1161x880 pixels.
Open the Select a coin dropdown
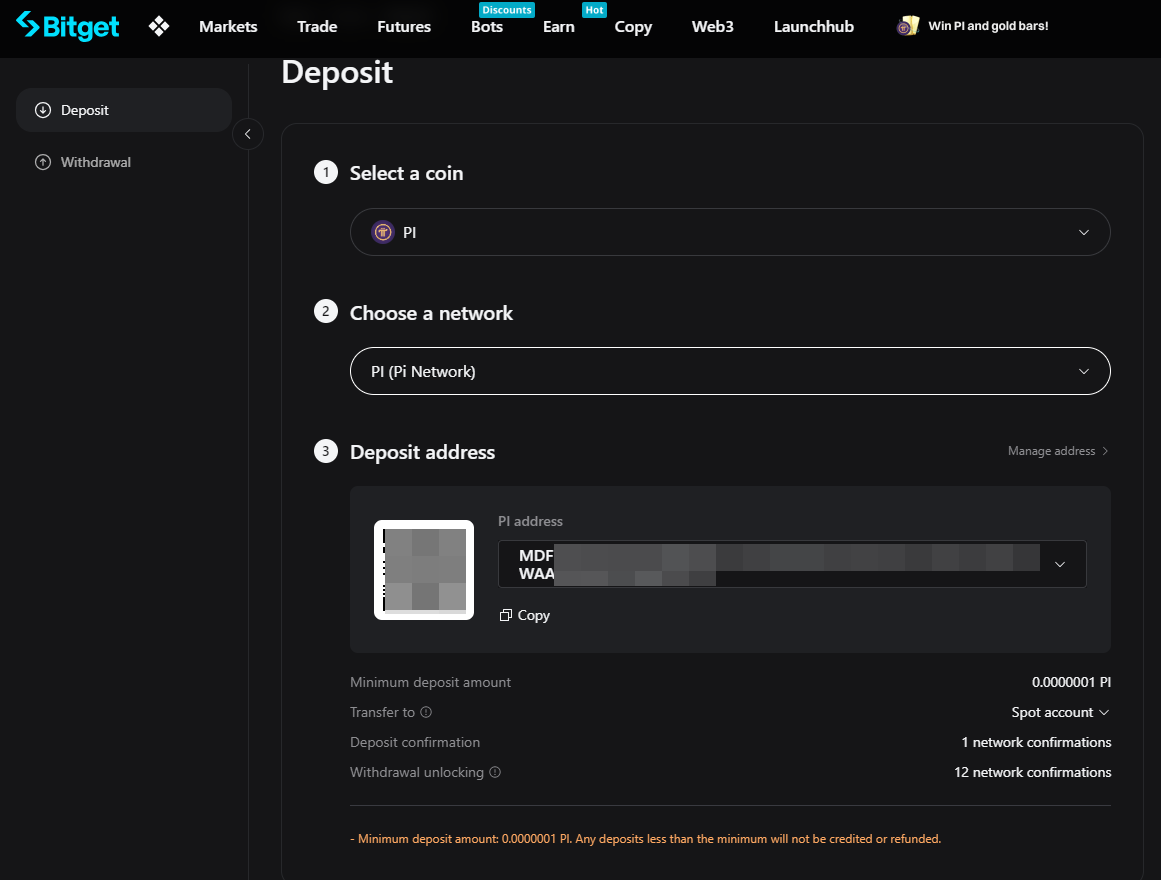[730, 233]
